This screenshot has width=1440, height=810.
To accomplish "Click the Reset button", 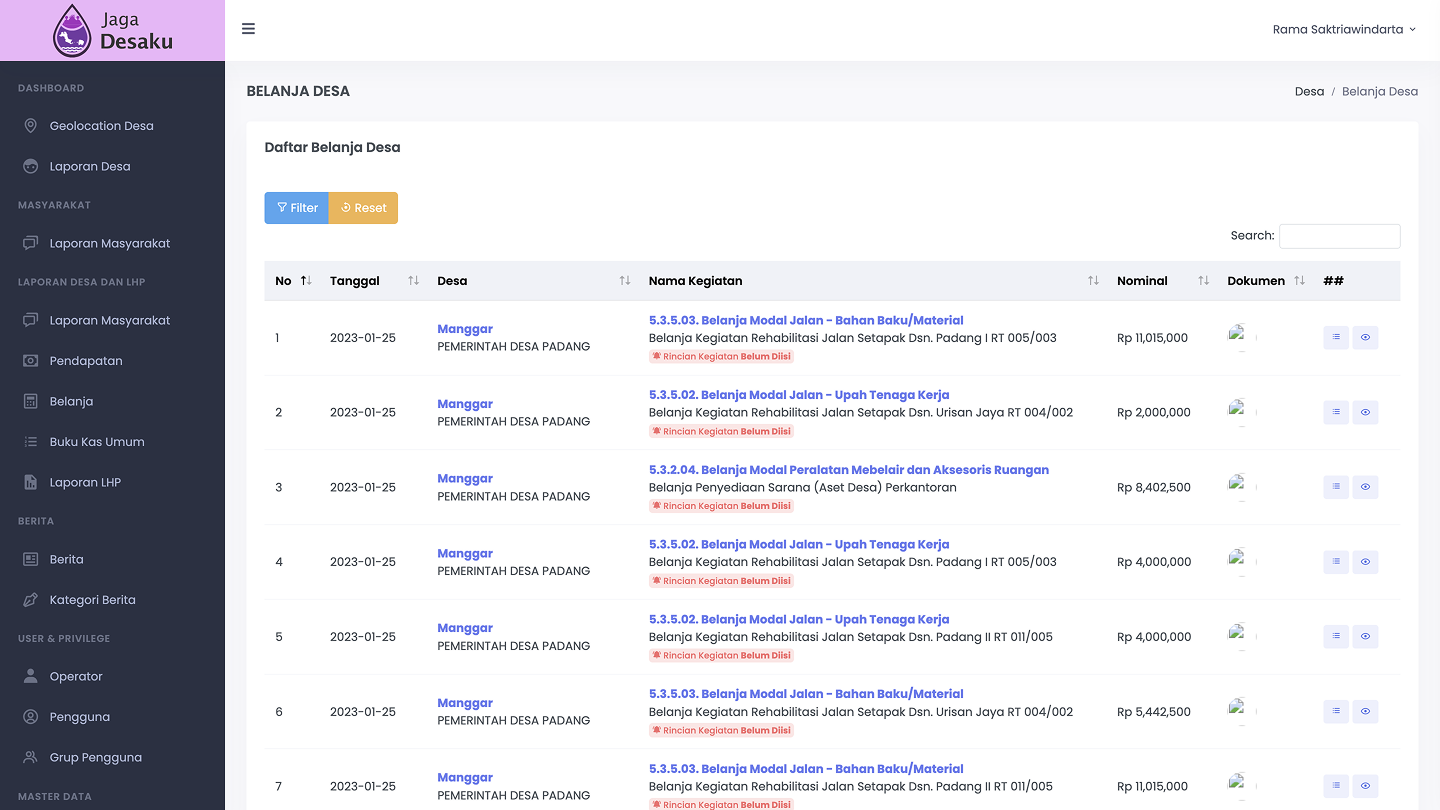I will click(363, 208).
